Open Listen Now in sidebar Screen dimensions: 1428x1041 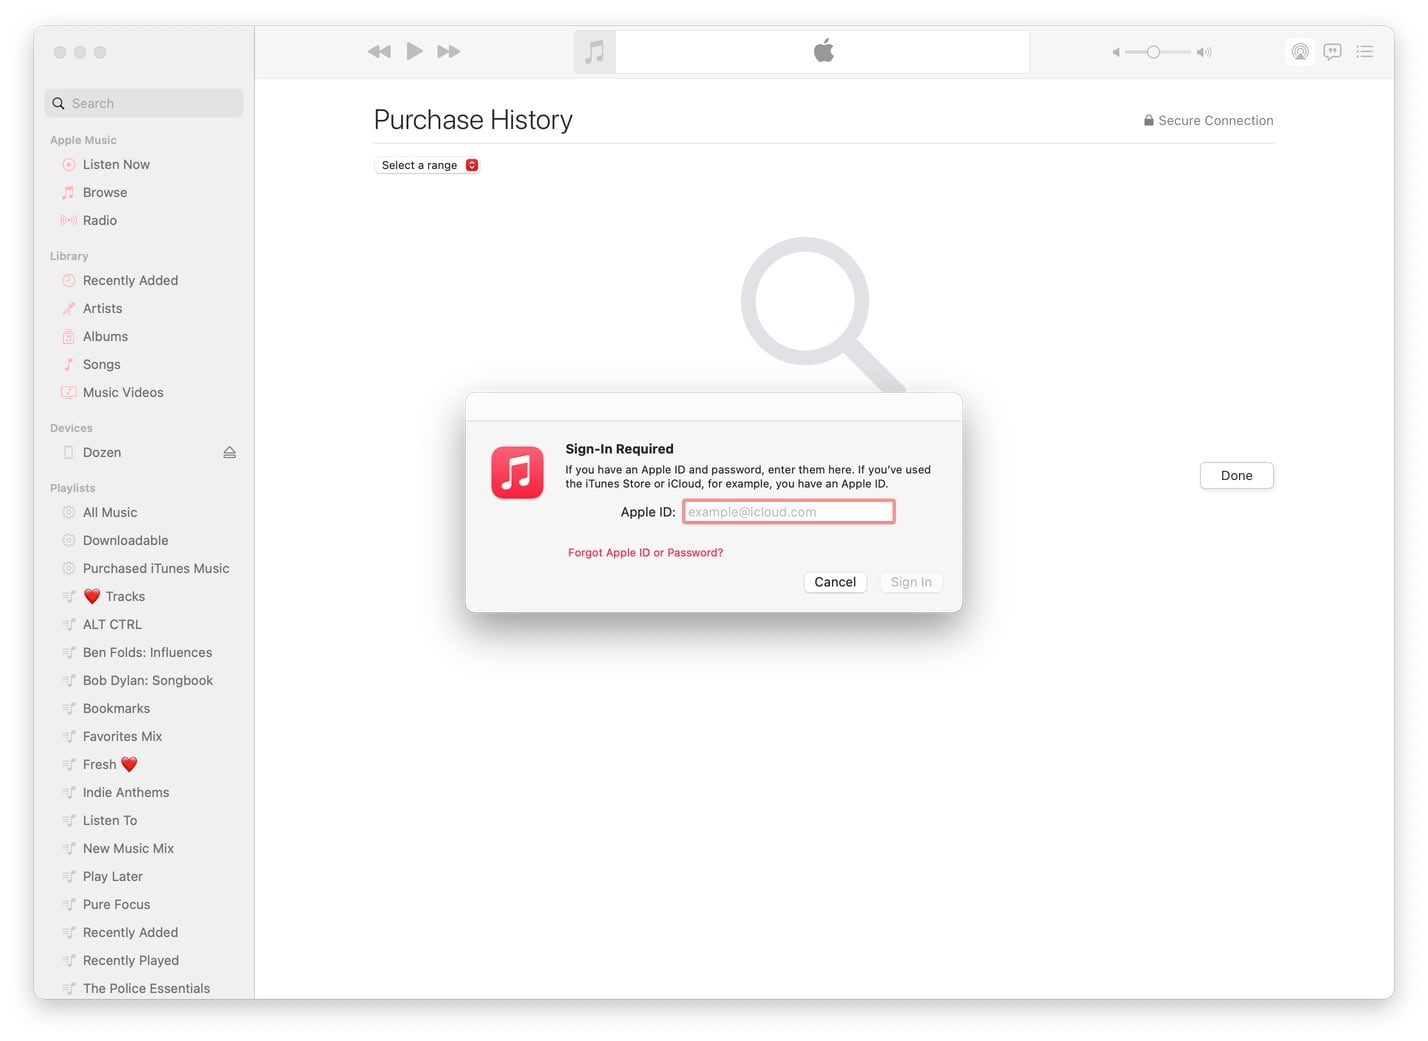[x=116, y=165]
